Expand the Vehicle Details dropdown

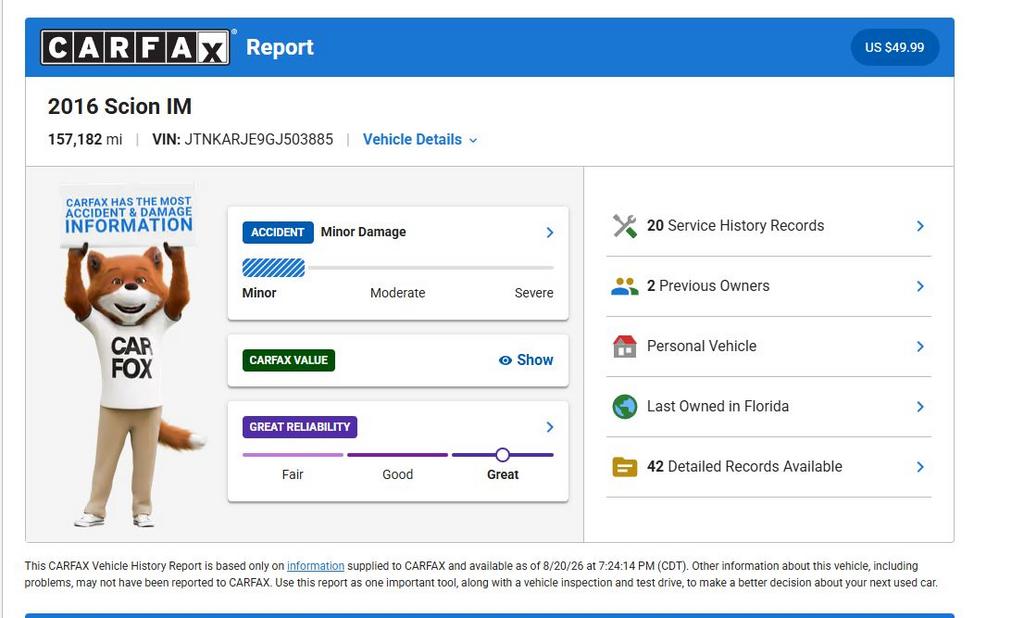(x=420, y=139)
